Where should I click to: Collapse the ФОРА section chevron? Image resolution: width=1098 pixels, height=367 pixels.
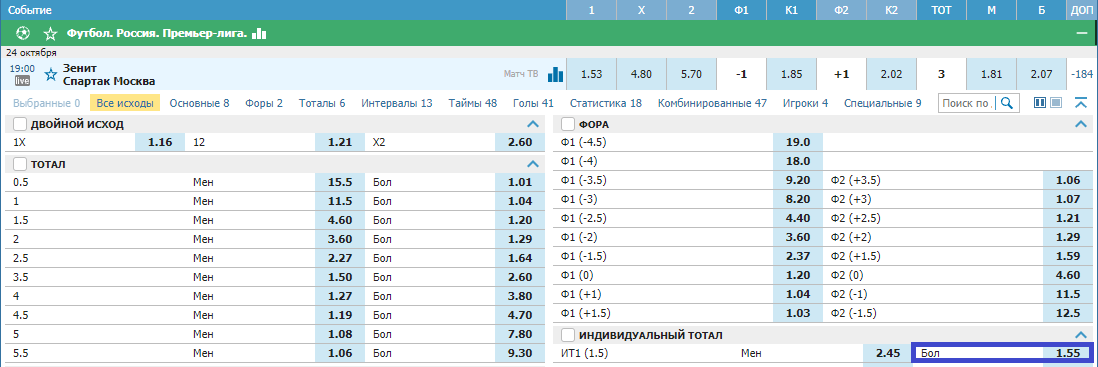pos(1081,125)
